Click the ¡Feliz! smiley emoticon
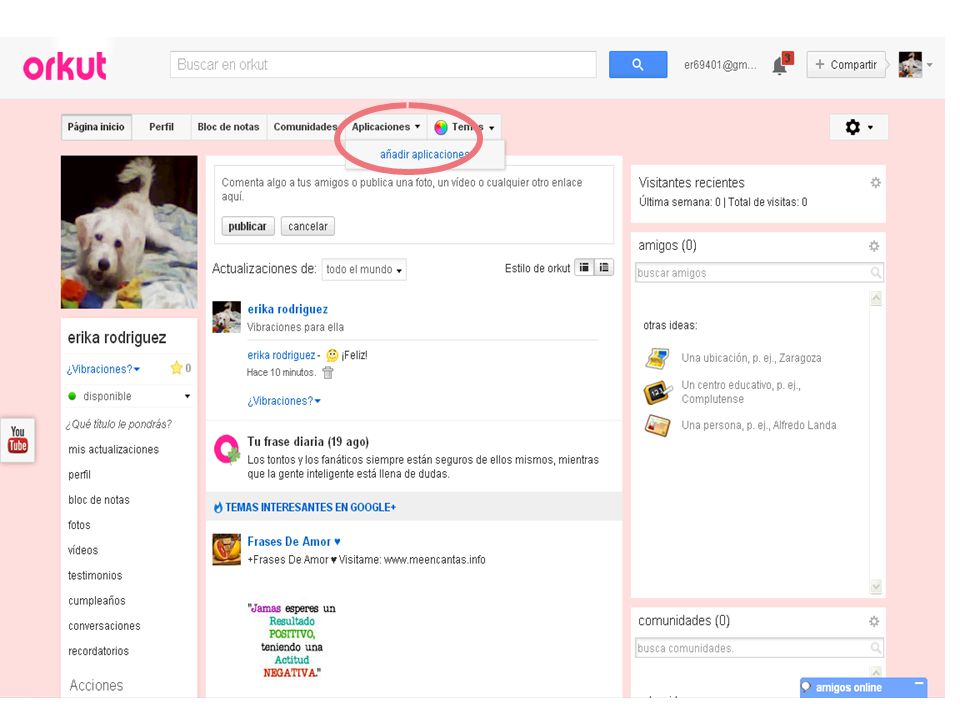 tap(332, 355)
